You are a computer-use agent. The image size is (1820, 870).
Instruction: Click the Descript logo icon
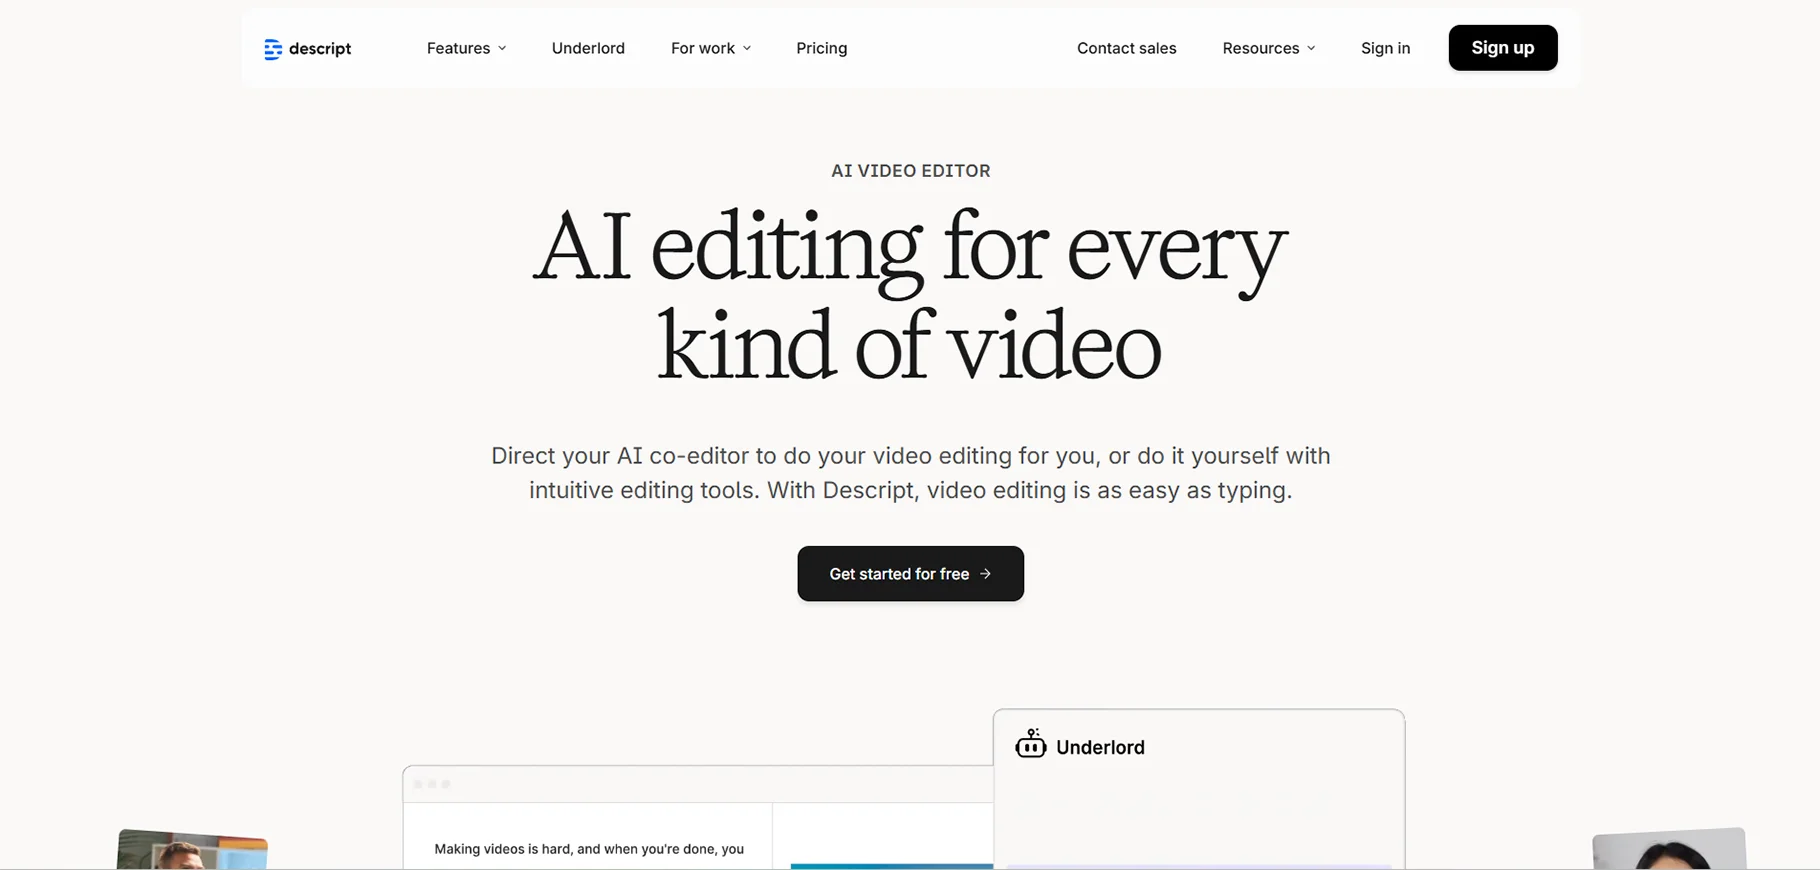[273, 49]
